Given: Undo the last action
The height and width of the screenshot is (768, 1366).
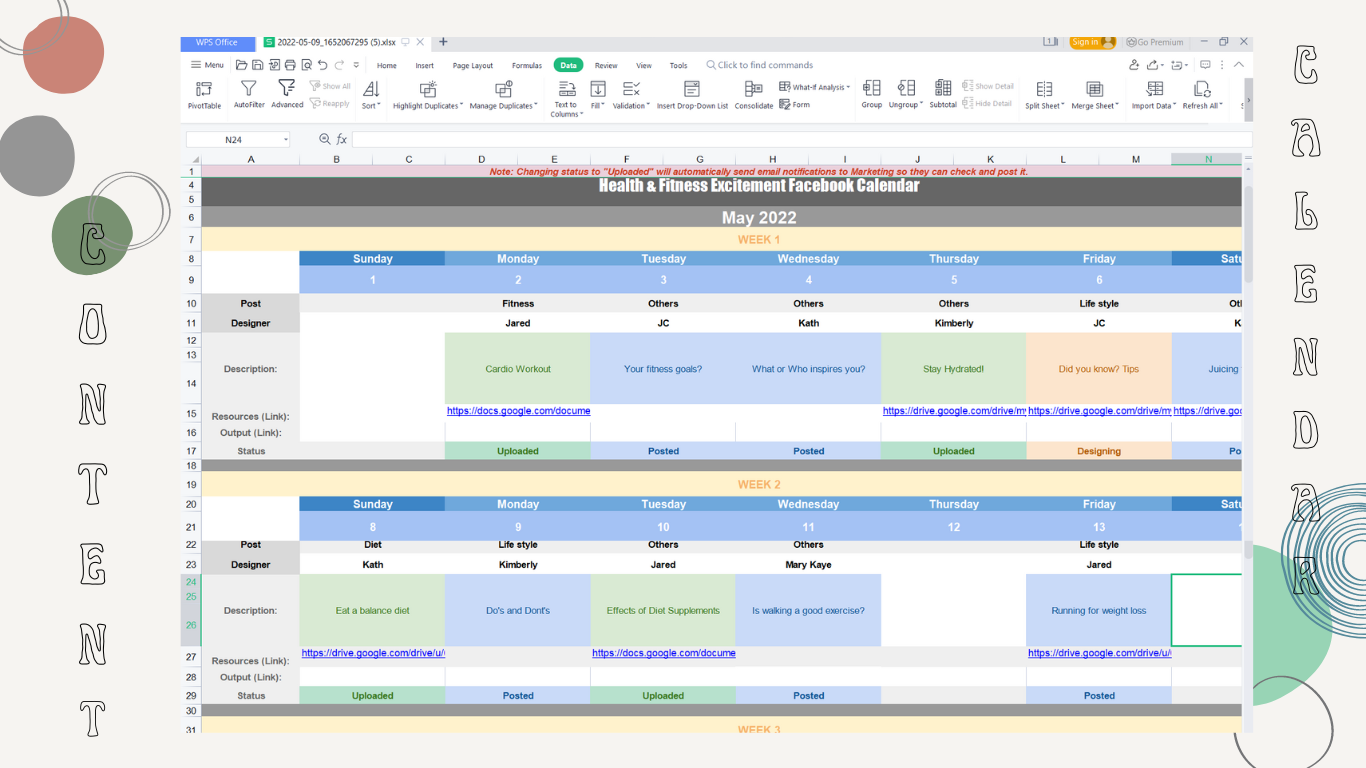Looking at the screenshot, I should [322, 65].
